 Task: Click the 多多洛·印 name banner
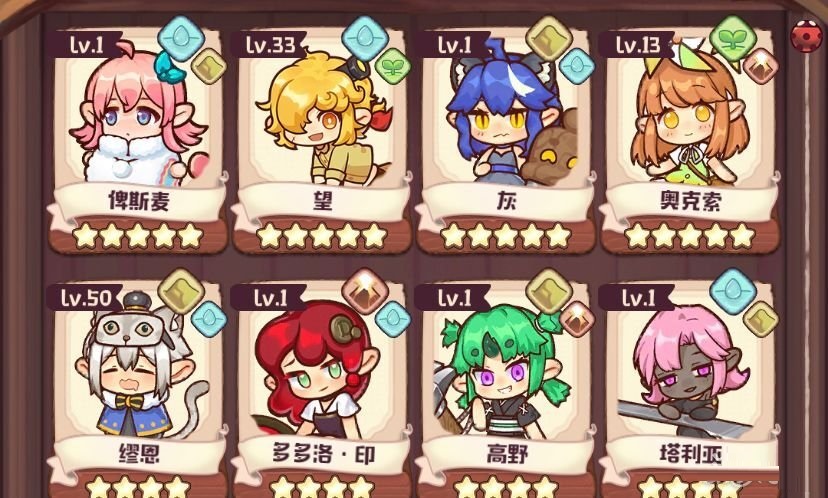click(323, 453)
